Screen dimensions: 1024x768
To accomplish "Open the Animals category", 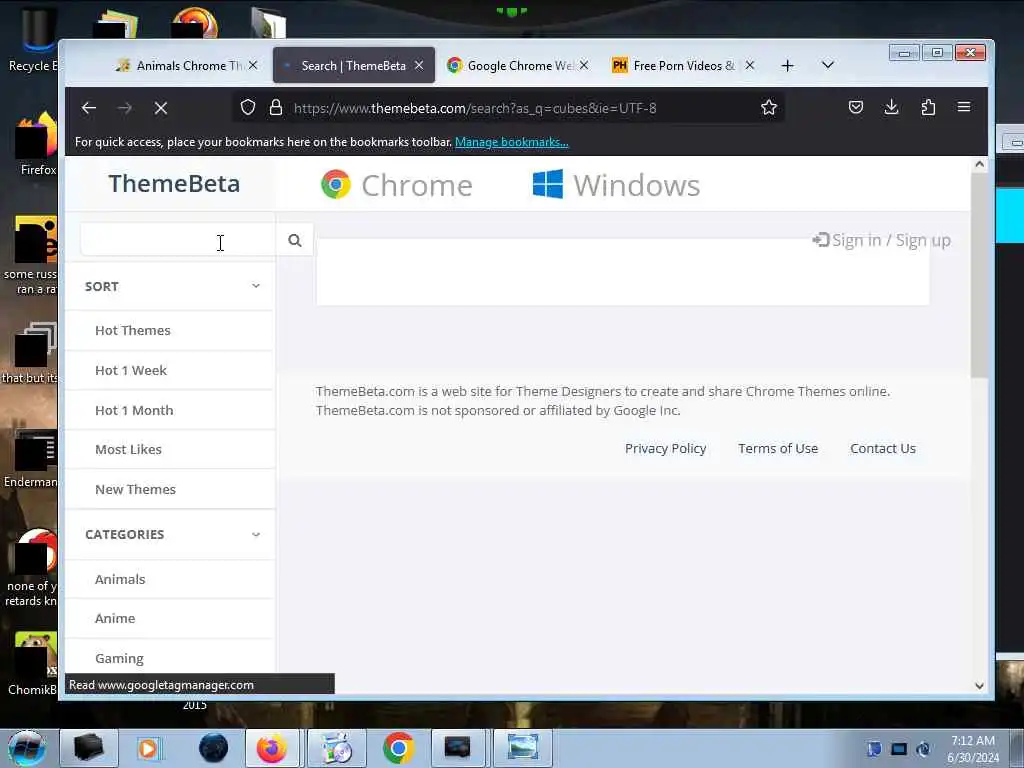I will 120,579.
